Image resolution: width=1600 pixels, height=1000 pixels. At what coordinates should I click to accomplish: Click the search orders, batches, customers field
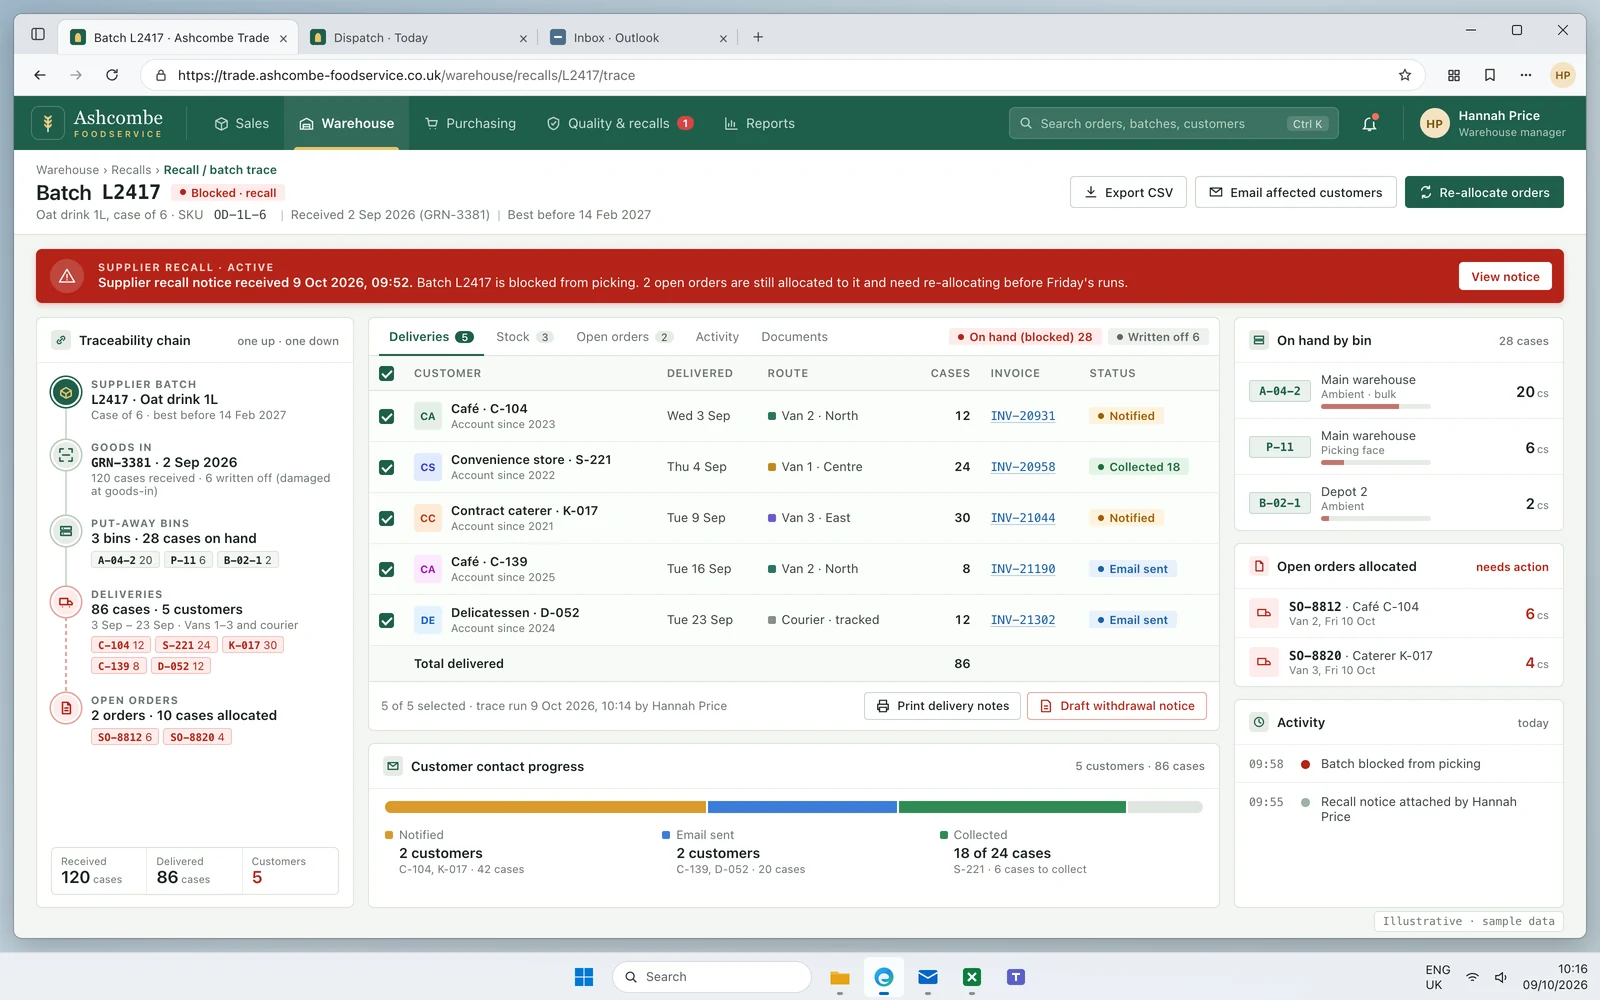[x=1174, y=124]
